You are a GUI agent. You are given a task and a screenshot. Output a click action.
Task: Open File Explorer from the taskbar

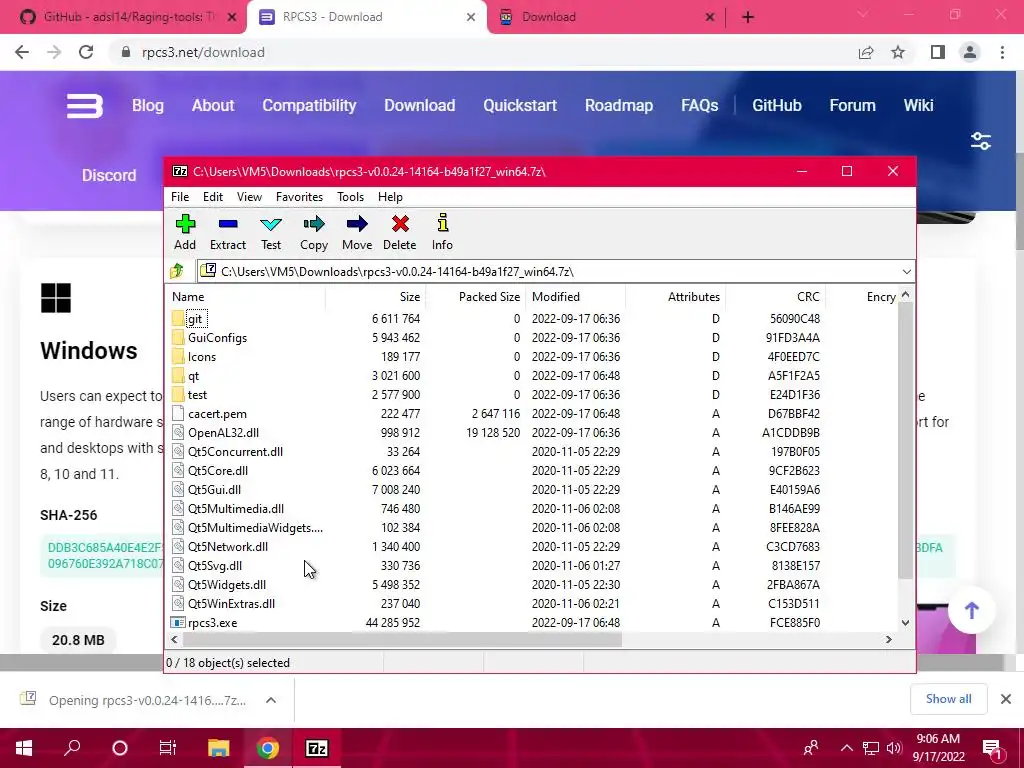point(218,748)
